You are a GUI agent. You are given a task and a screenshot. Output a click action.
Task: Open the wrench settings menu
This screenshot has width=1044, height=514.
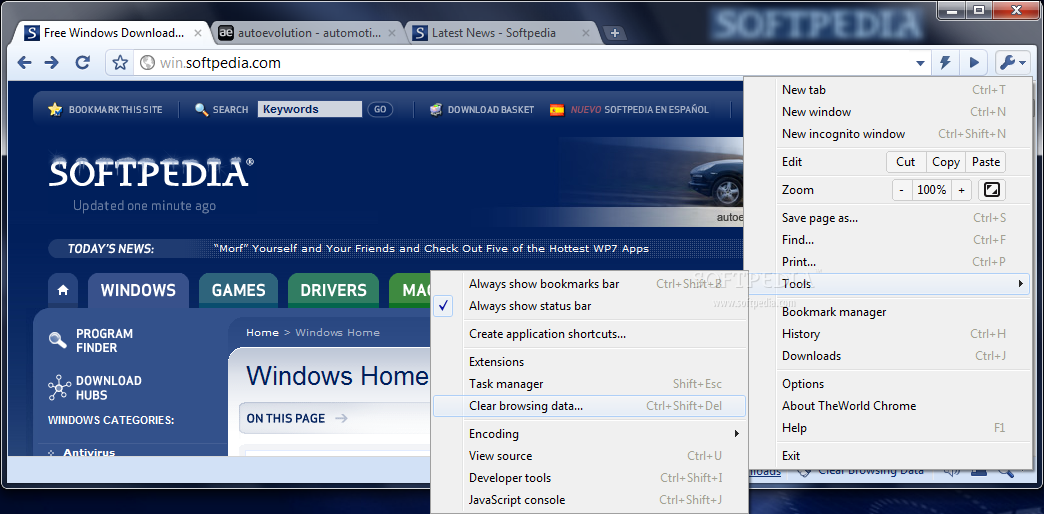(1012, 63)
